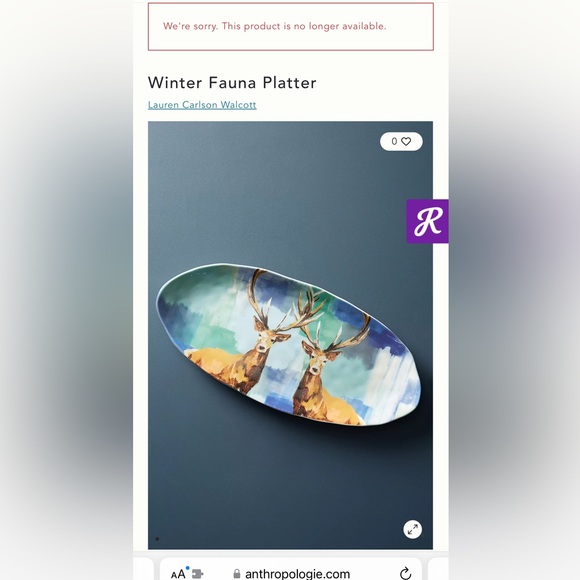Tap the padlock icon beside the URL
This screenshot has width=580, height=580.
[x=237, y=574]
